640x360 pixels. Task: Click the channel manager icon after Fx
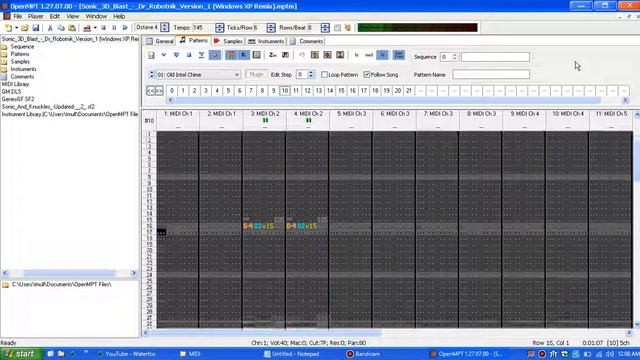[256, 55]
